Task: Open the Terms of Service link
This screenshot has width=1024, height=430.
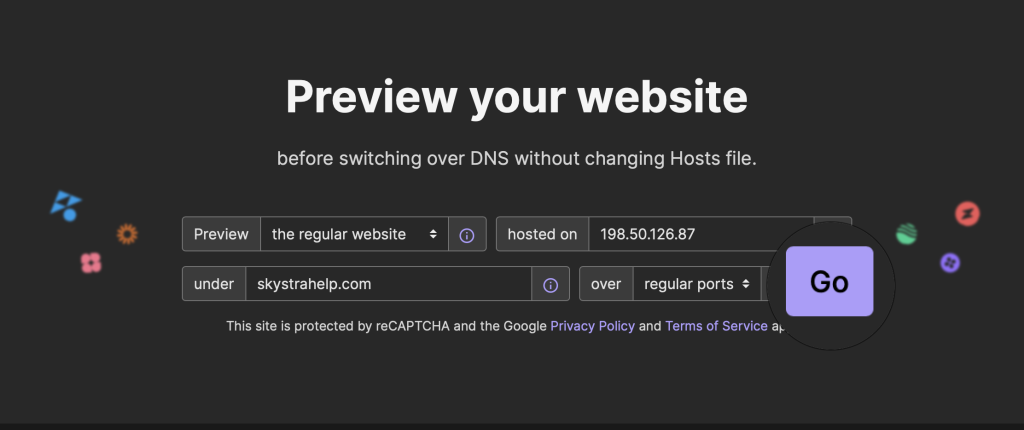Action: click(x=716, y=326)
